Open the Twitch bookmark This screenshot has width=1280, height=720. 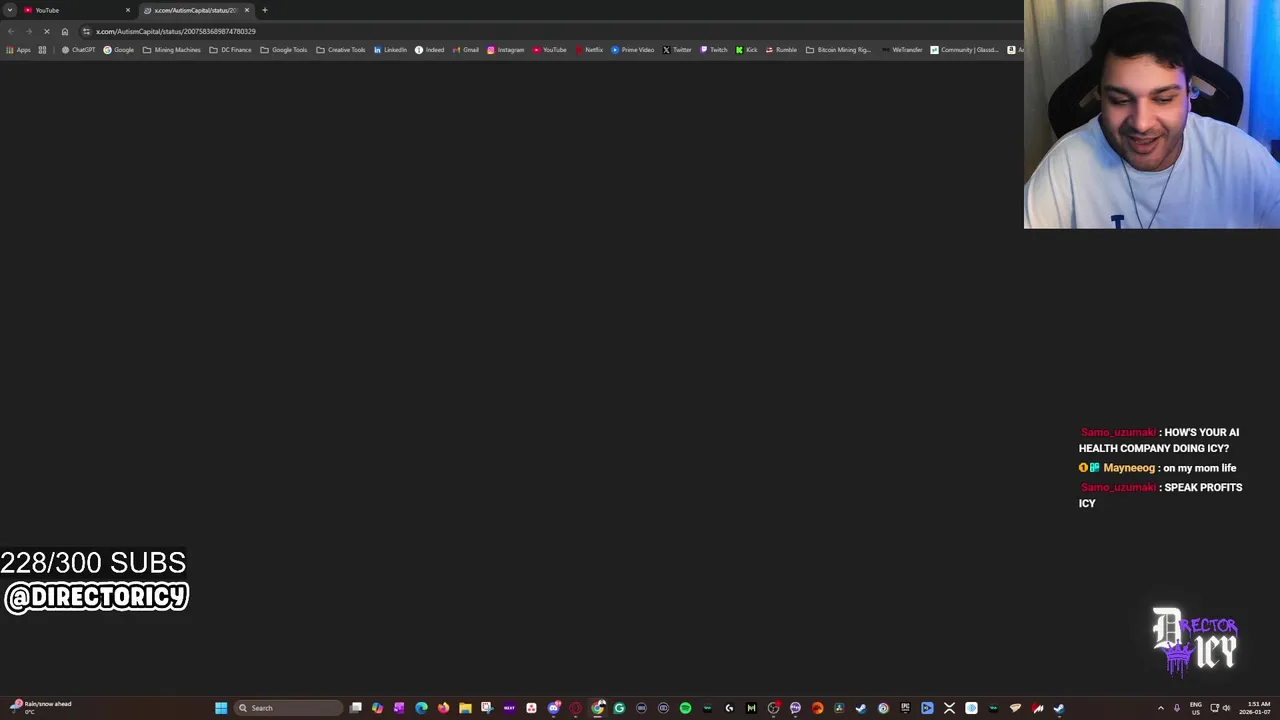[x=714, y=50]
